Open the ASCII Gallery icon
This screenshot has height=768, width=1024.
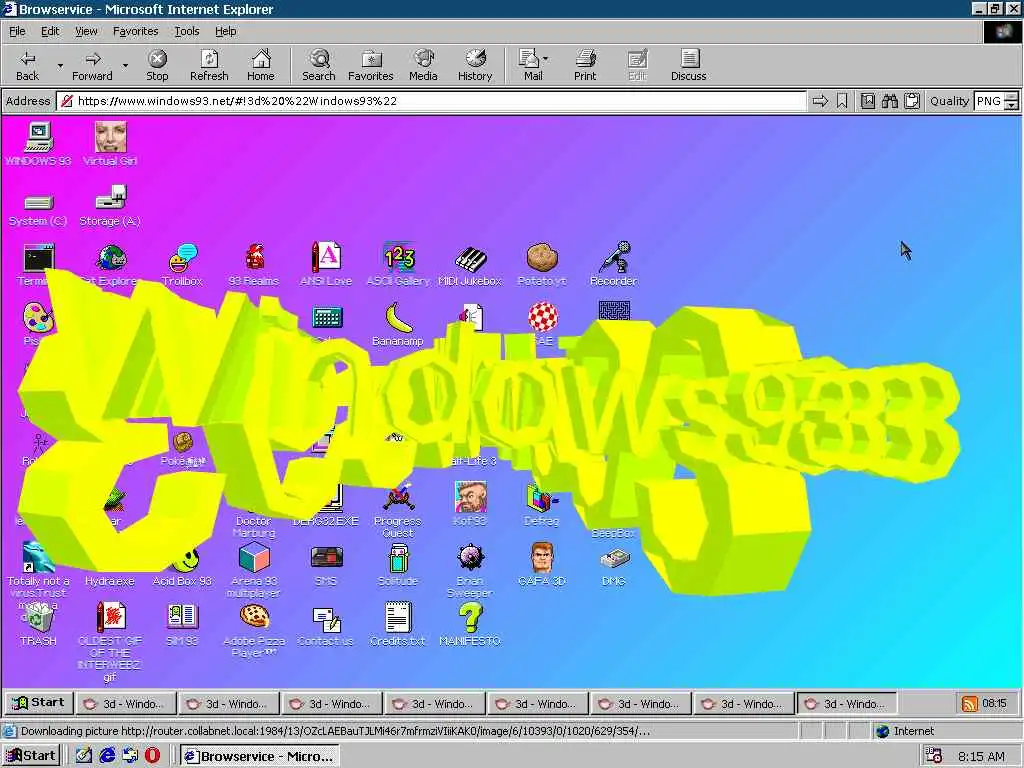click(x=398, y=264)
